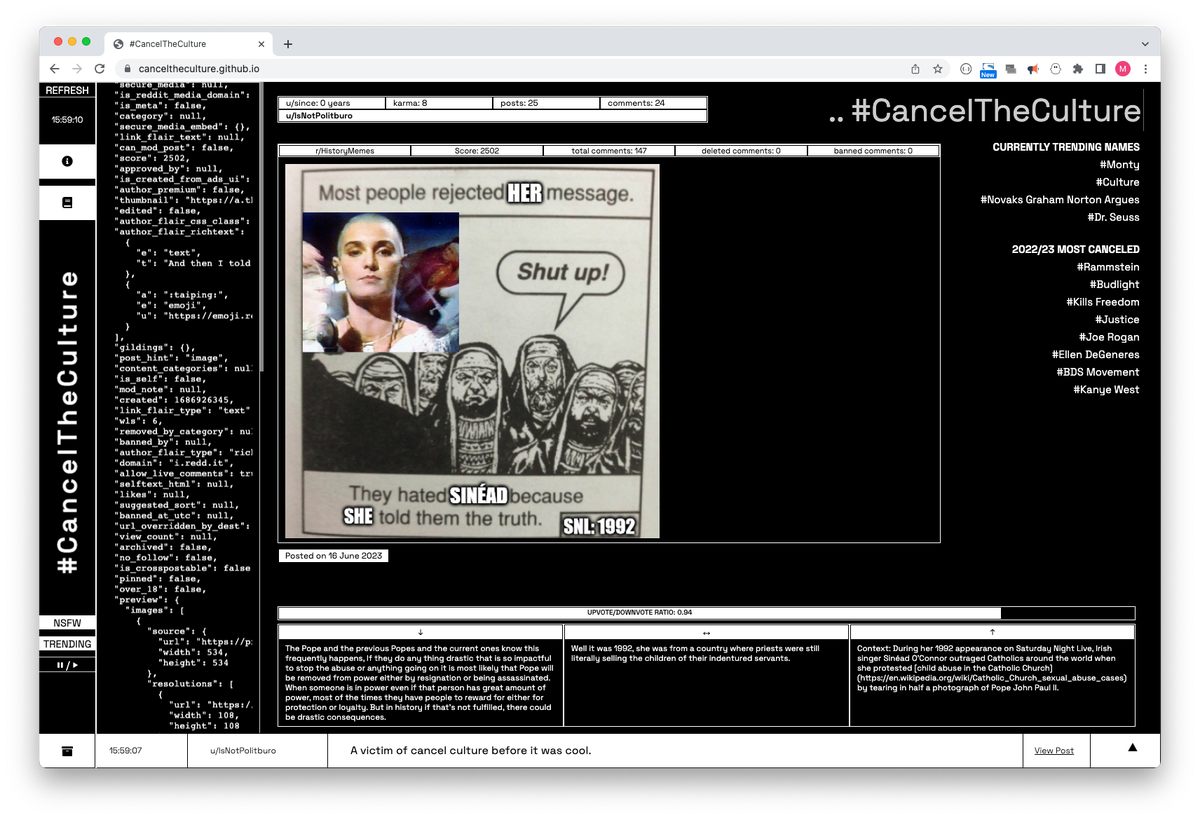The width and height of the screenshot is (1200, 820).
Task: Click 'total comments: 147' cell
Action: pos(608,151)
